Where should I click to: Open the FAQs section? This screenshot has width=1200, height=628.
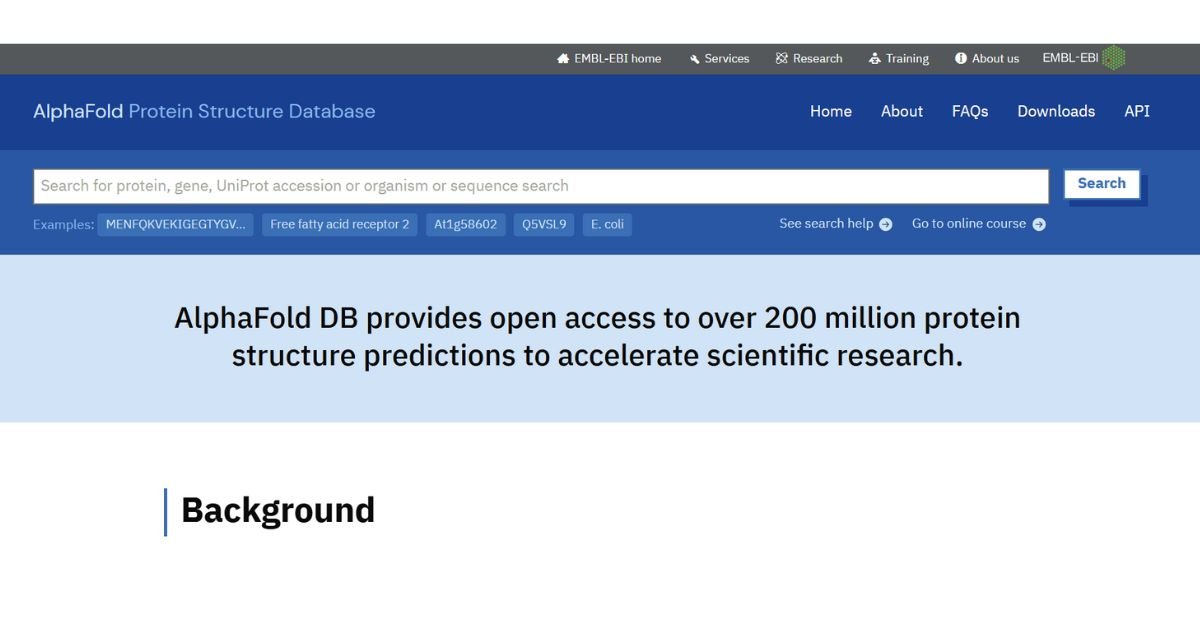(969, 111)
